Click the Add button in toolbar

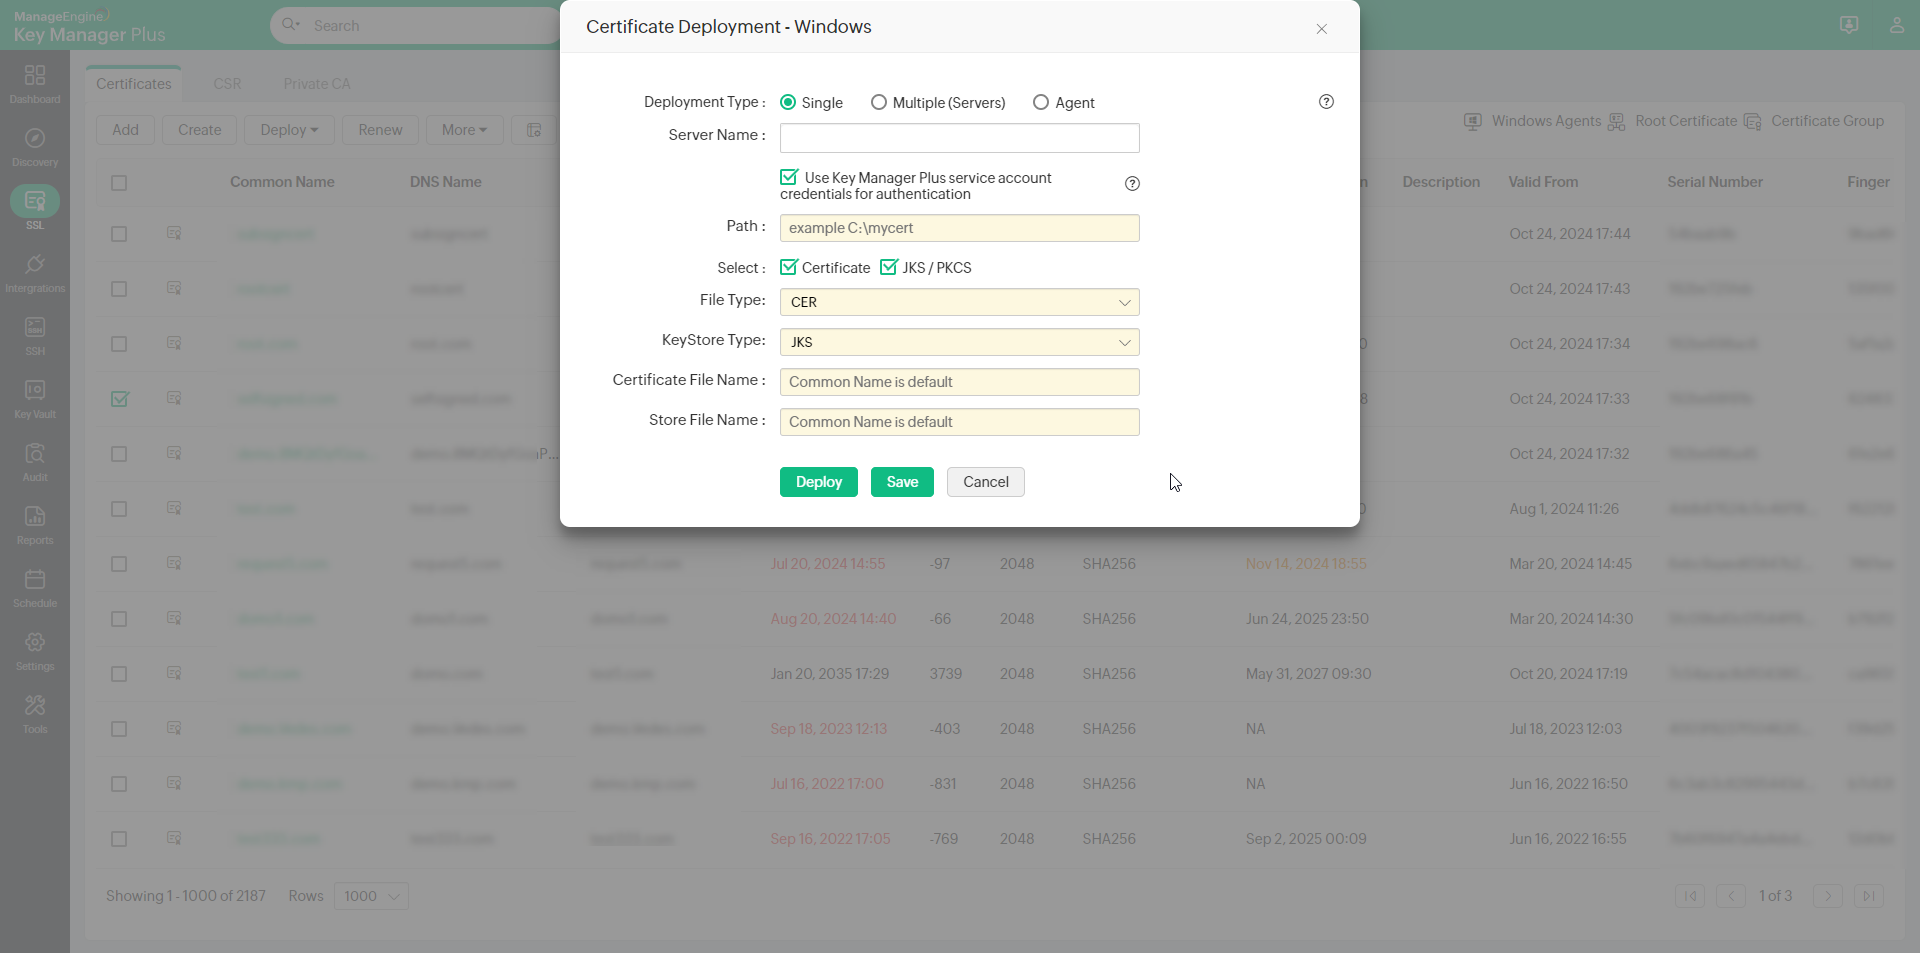(x=126, y=130)
